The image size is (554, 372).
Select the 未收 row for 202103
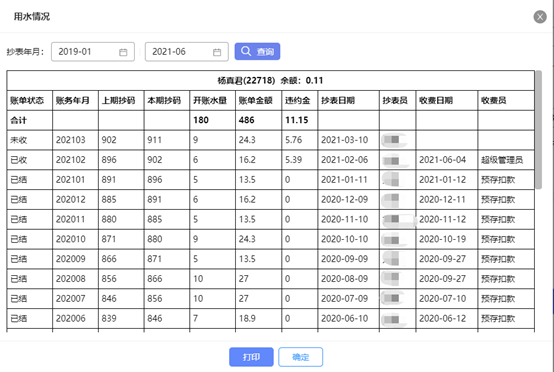(271, 140)
